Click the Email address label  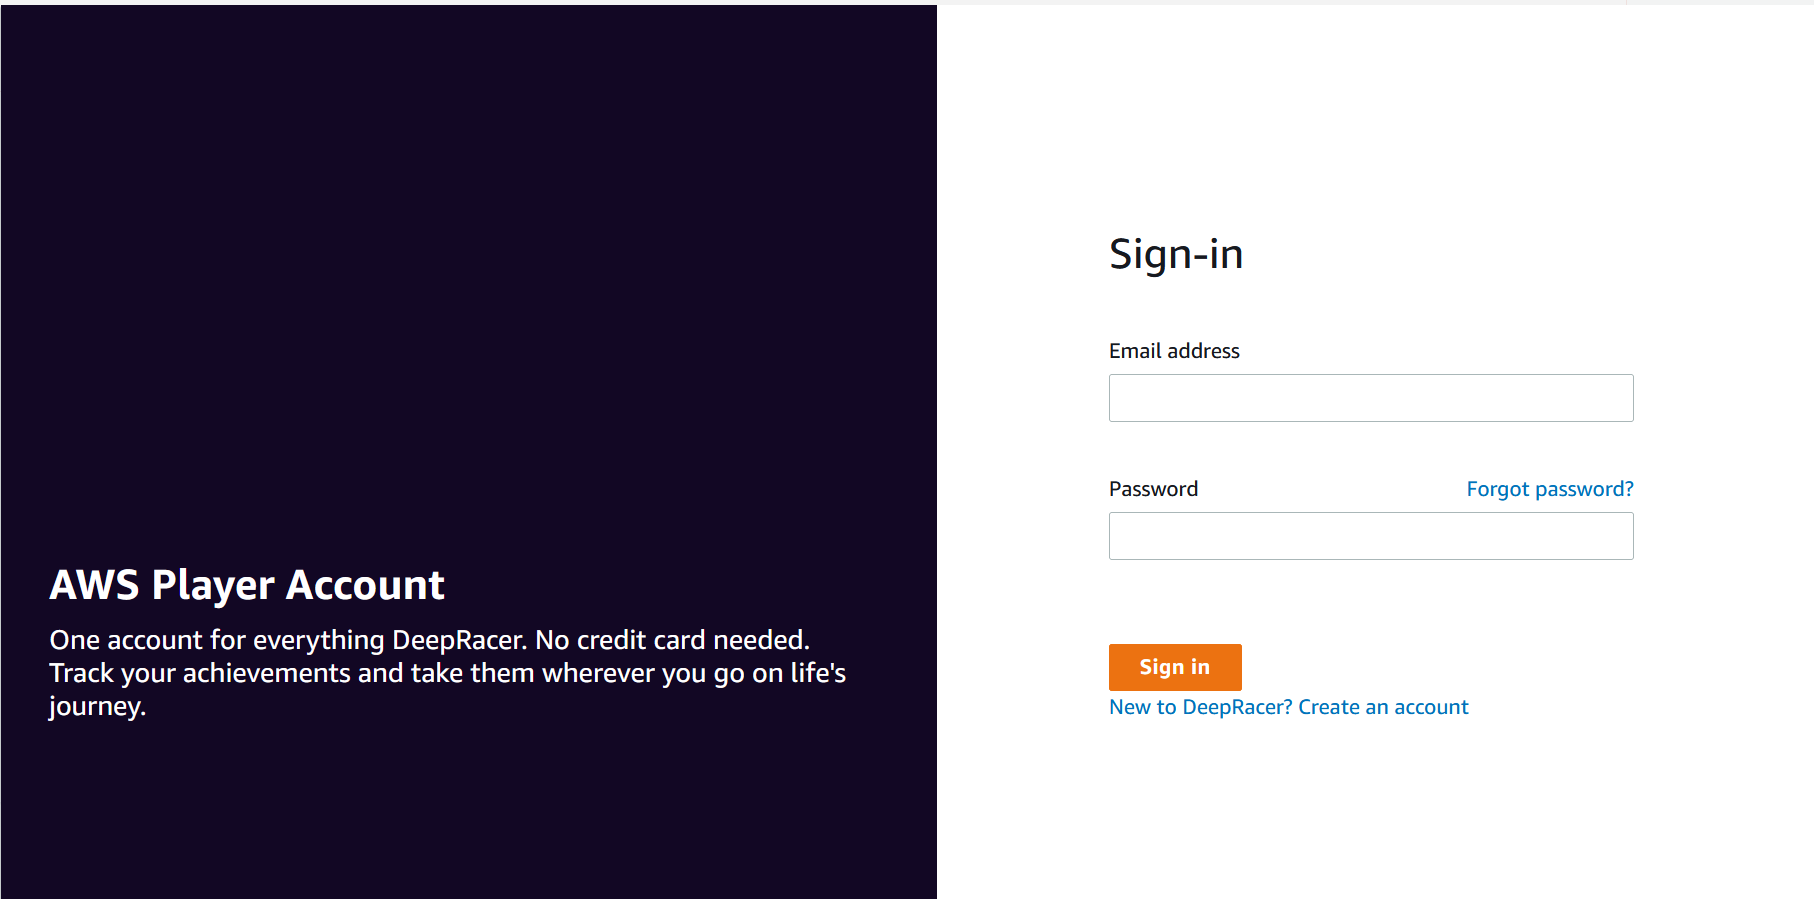(x=1173, y=350)
